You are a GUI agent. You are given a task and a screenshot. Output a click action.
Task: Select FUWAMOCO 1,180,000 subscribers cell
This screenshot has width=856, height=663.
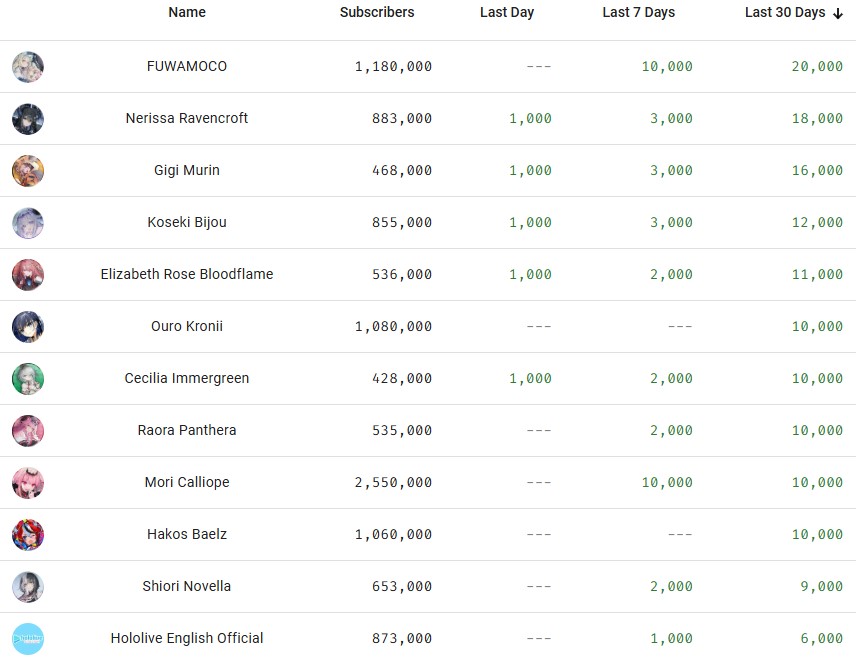(x=393, y=67)
